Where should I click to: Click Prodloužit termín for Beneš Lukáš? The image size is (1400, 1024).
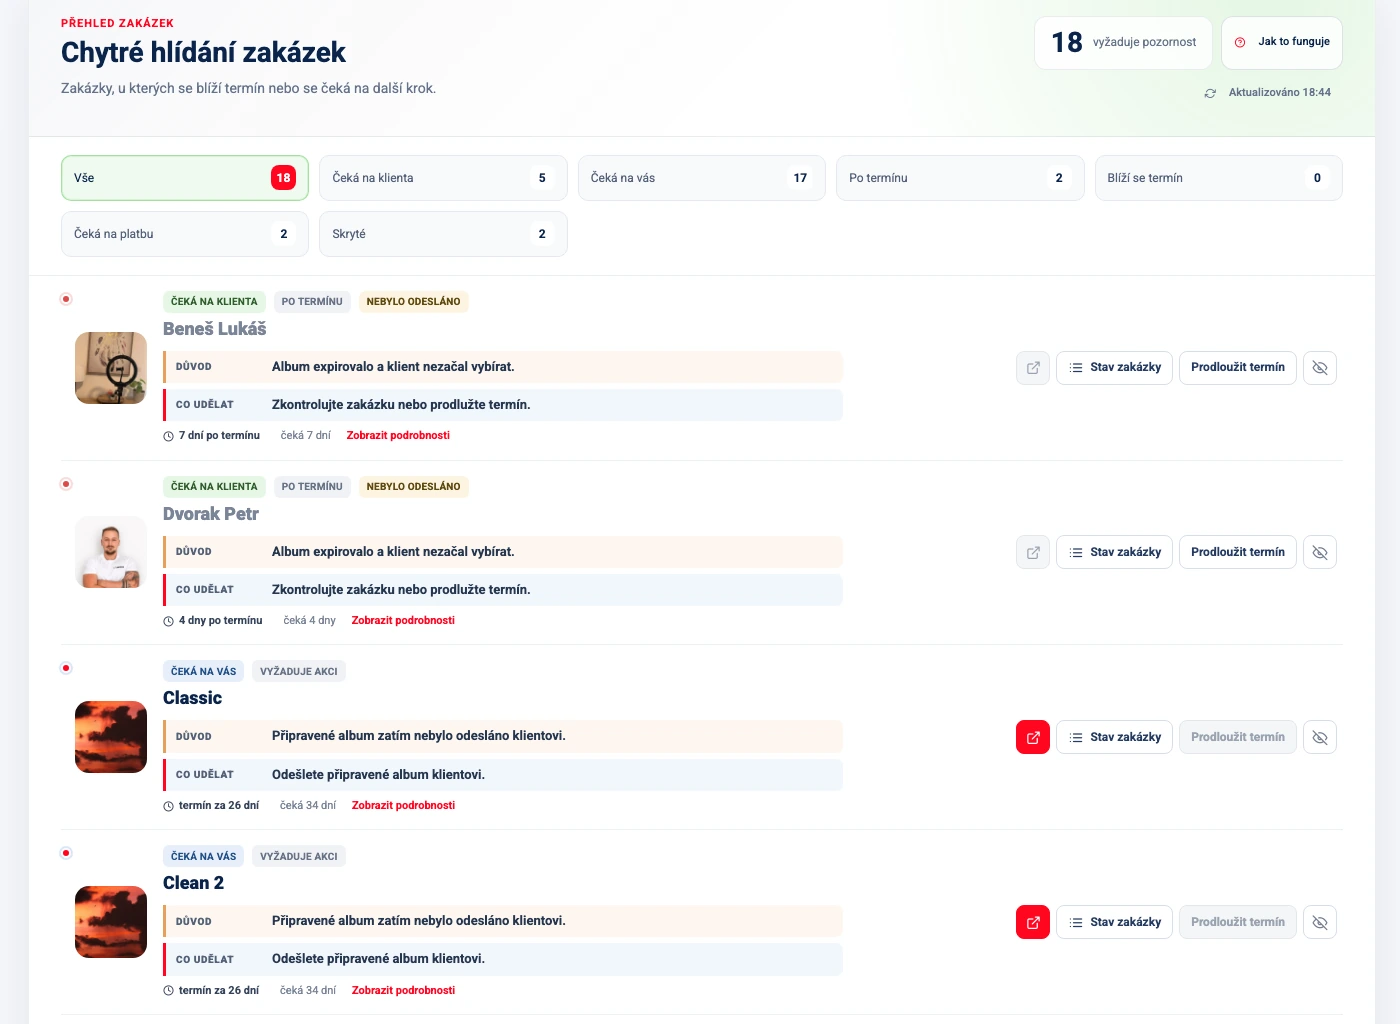click(1238, 368)
